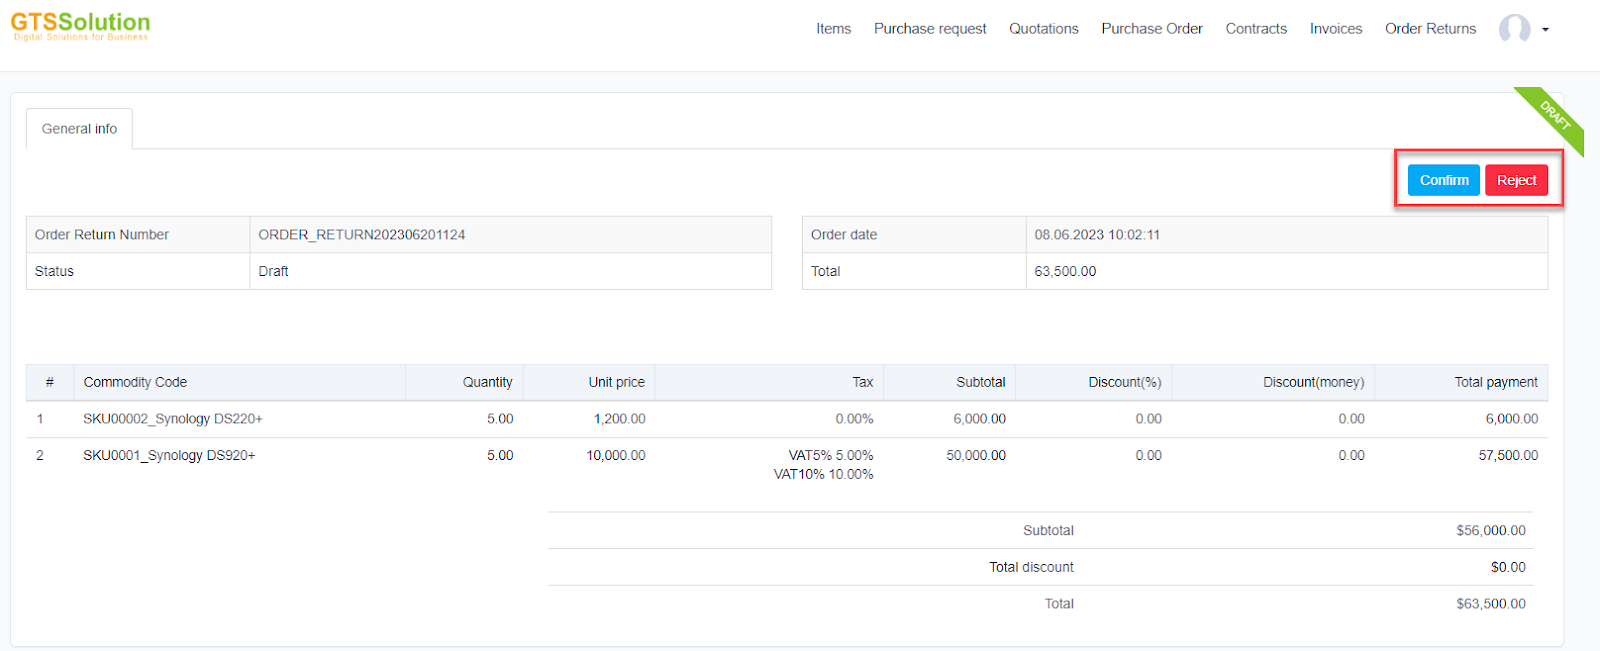The image size is (1600, 651).
Task: Navigate to Purchase Order
Action: [1151, 29]
